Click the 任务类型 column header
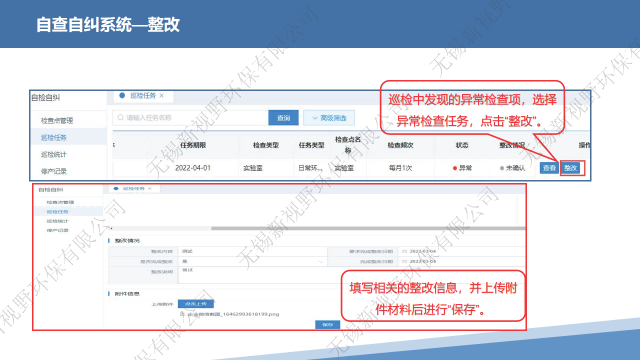Image resolution: width=640 pixels, height=360 pixels. [x=311, y=145]
